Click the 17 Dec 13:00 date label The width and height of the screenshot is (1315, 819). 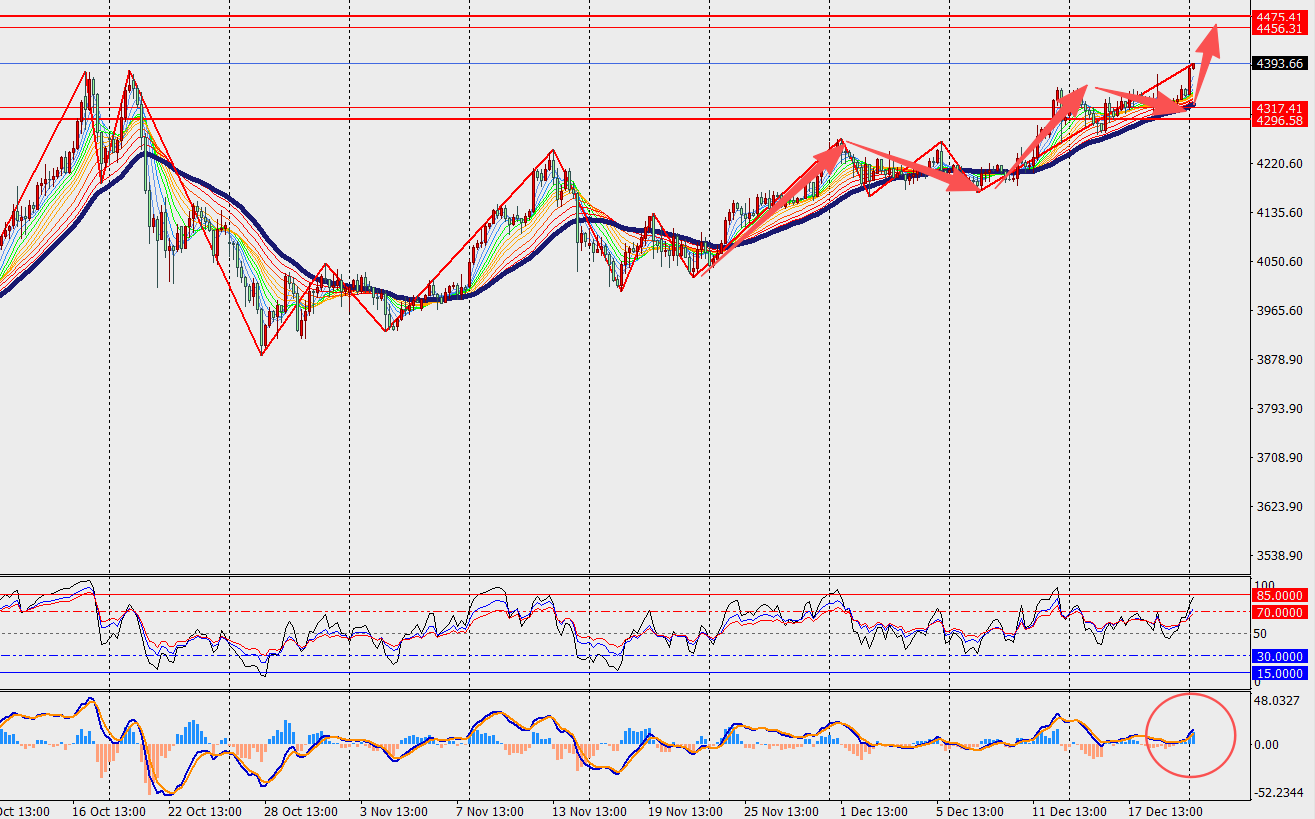pyautogui.click(x=1165, y=811)
